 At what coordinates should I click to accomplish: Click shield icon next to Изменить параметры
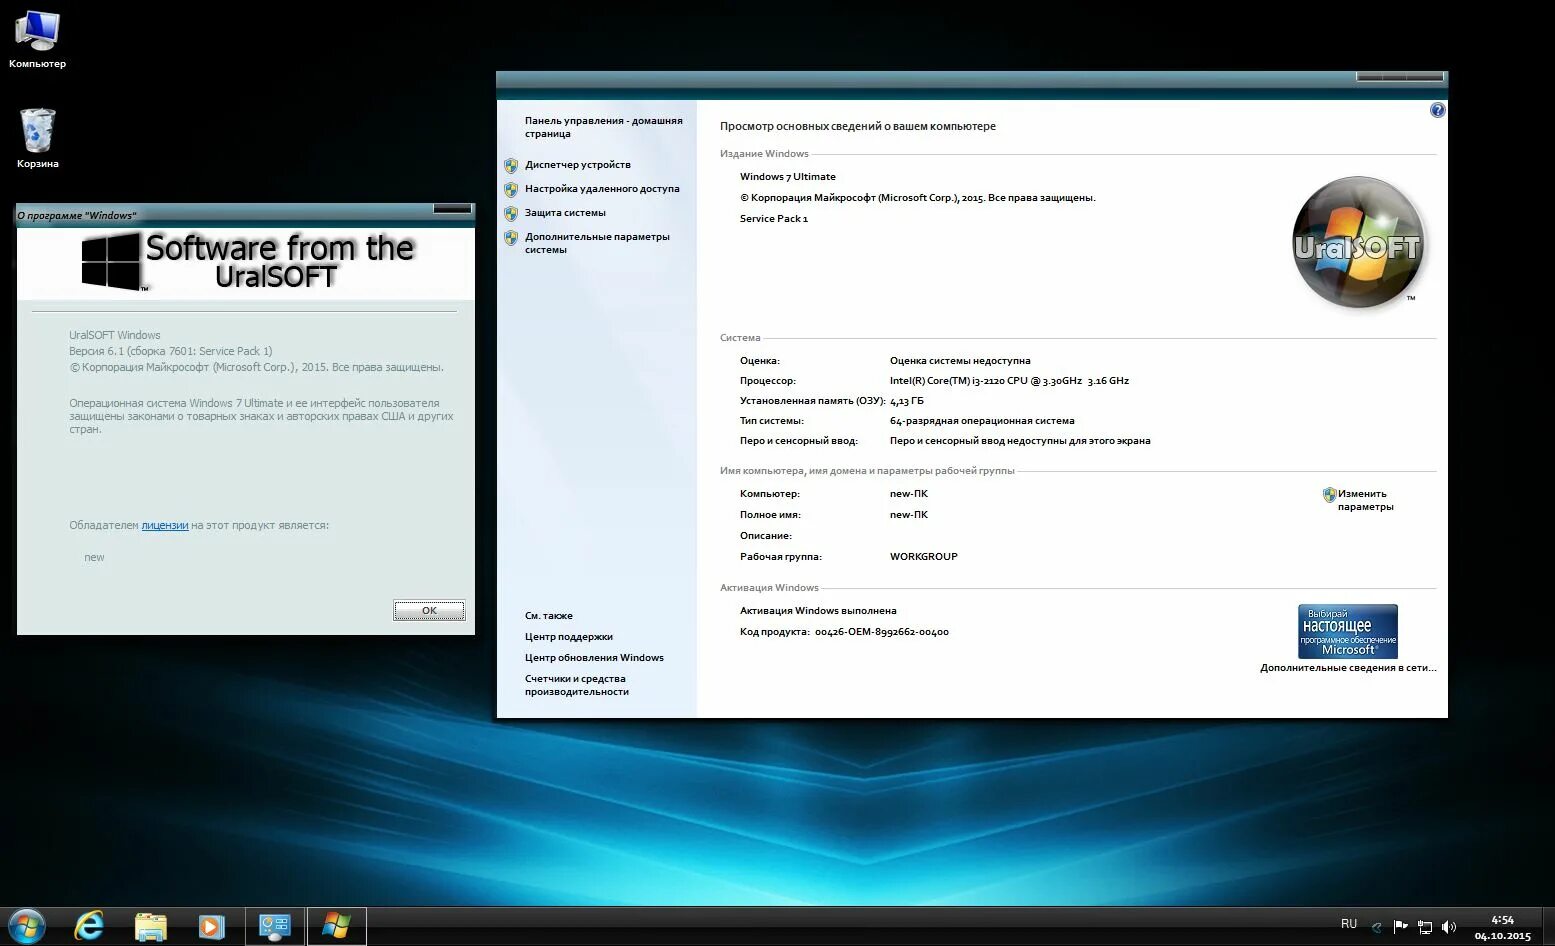click(1329, 494)
